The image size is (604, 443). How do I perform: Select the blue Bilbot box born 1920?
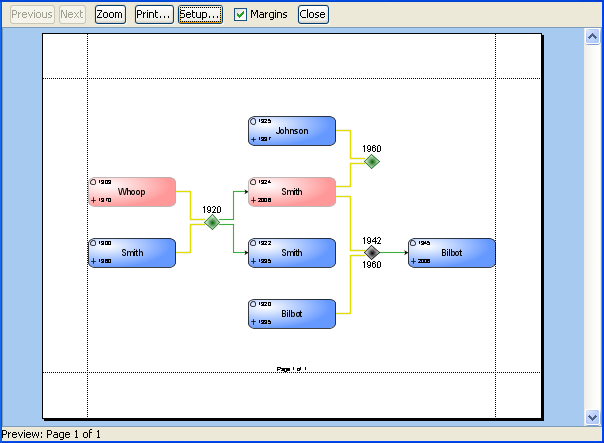[x=292, y=314]
